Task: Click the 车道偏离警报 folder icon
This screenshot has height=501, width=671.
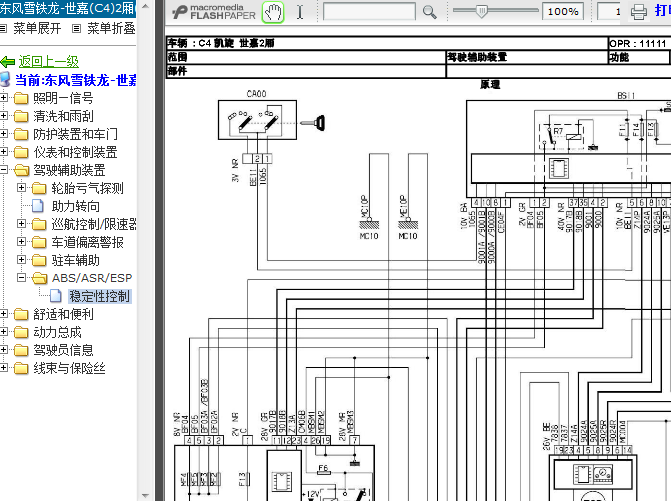Action: click(x=39, y=243)
